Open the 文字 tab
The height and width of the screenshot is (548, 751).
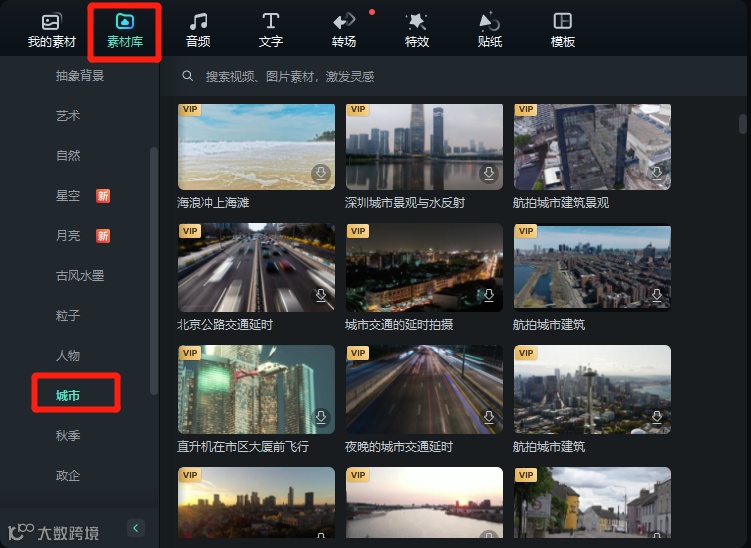coord(271,31)
